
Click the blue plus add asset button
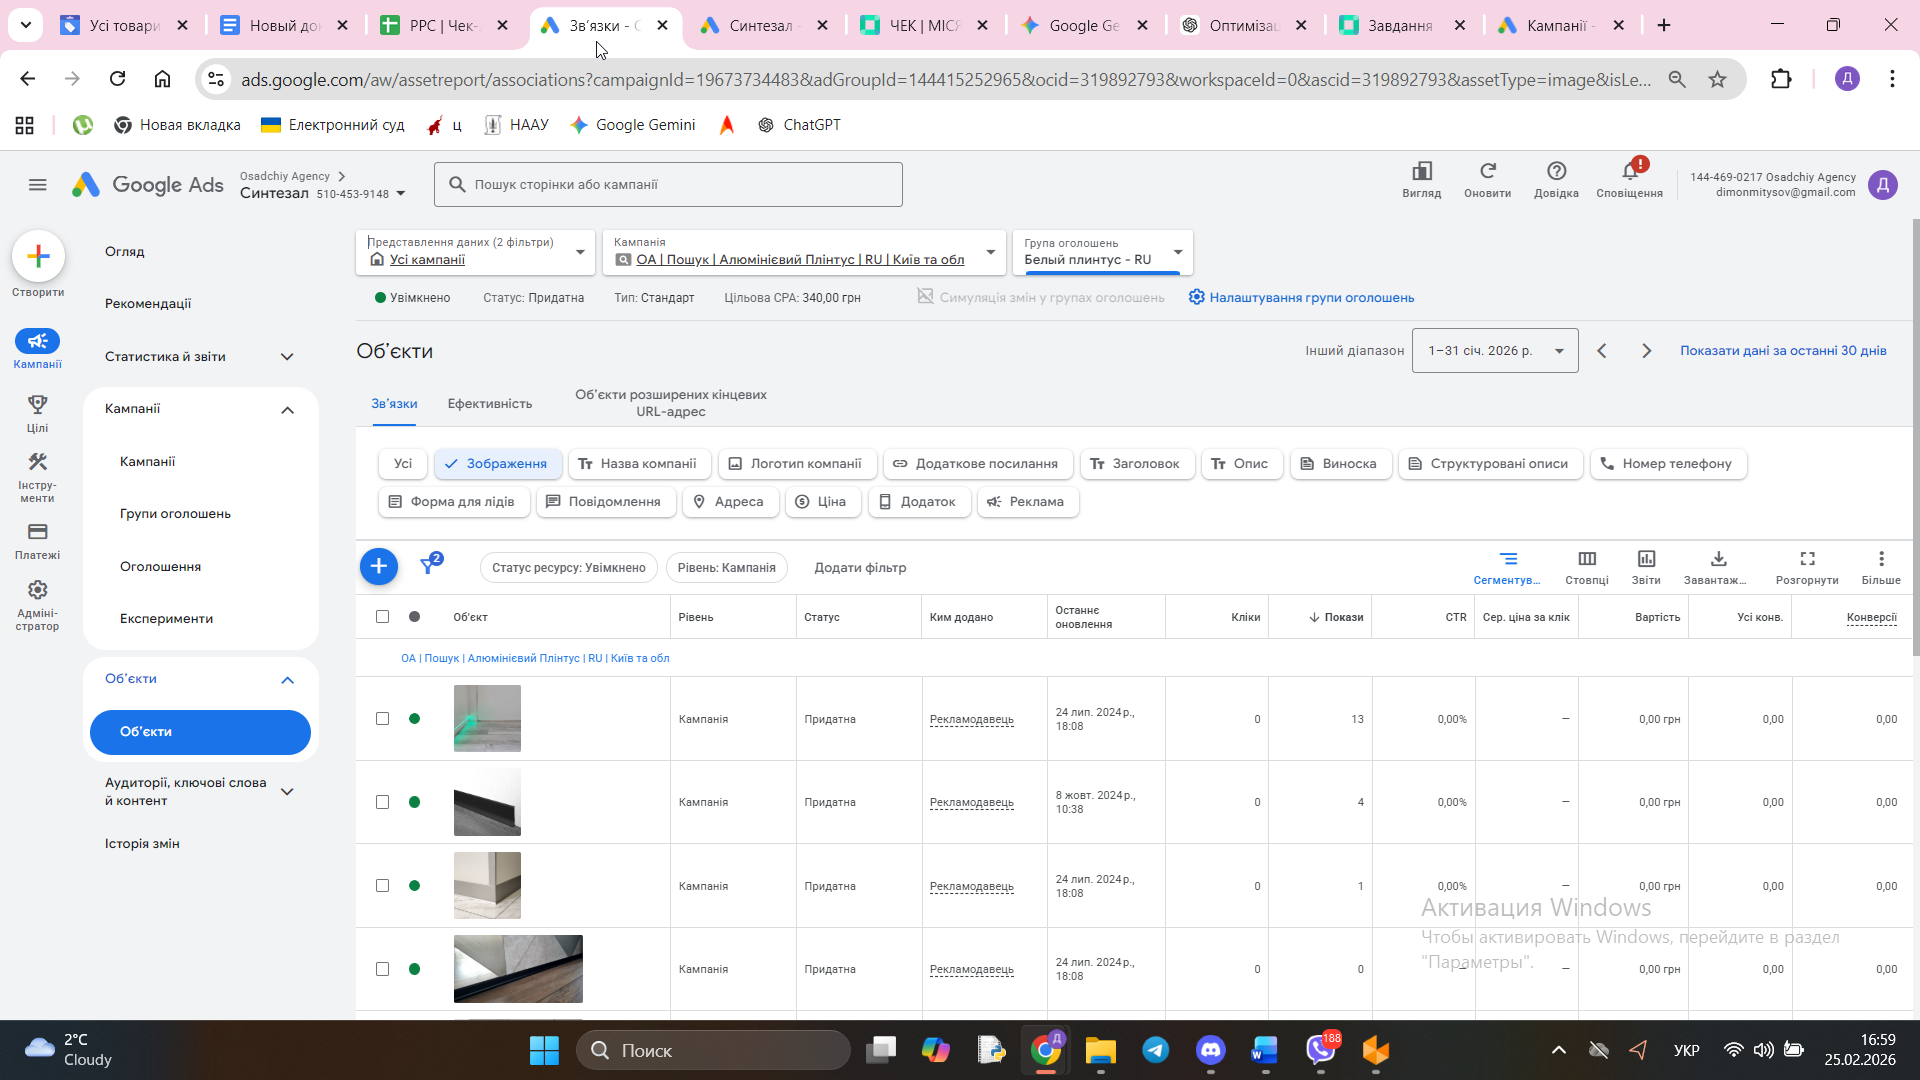pyautogui.click(x=378, y=567)
